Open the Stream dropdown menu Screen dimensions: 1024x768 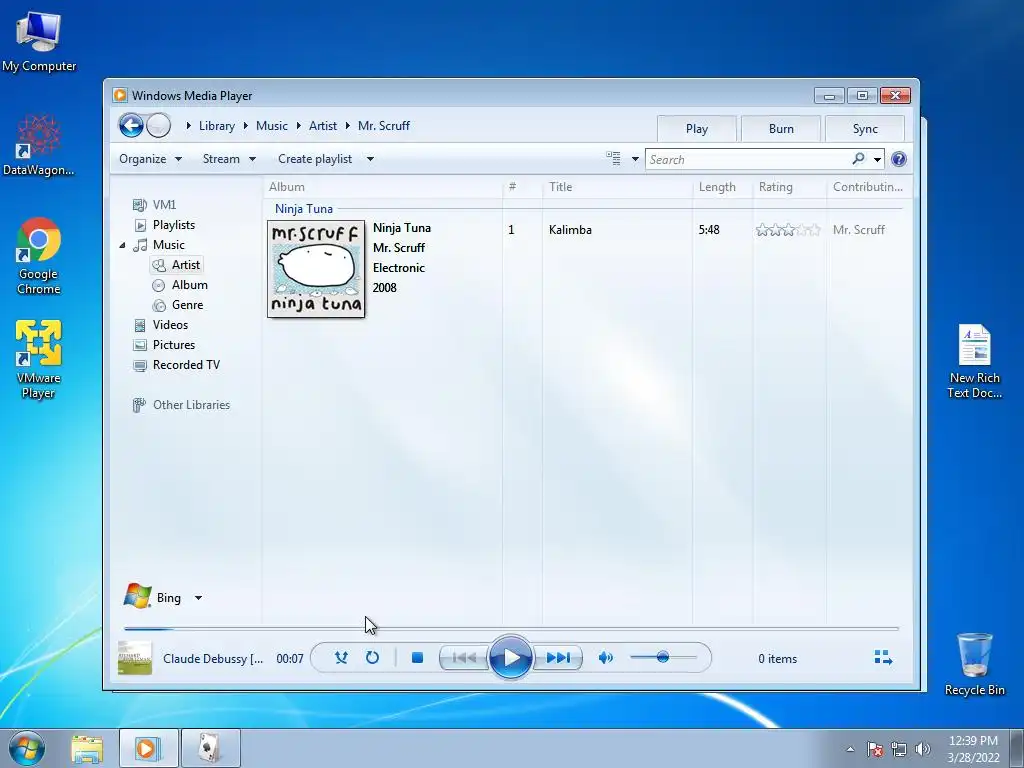229,159
